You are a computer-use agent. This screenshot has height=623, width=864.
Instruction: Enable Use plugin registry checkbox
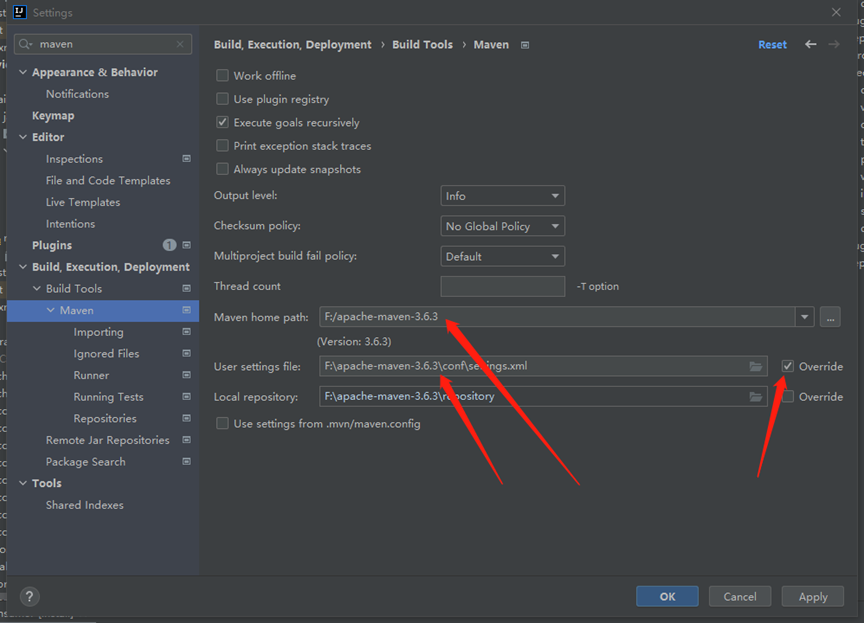tap(223, 99)
